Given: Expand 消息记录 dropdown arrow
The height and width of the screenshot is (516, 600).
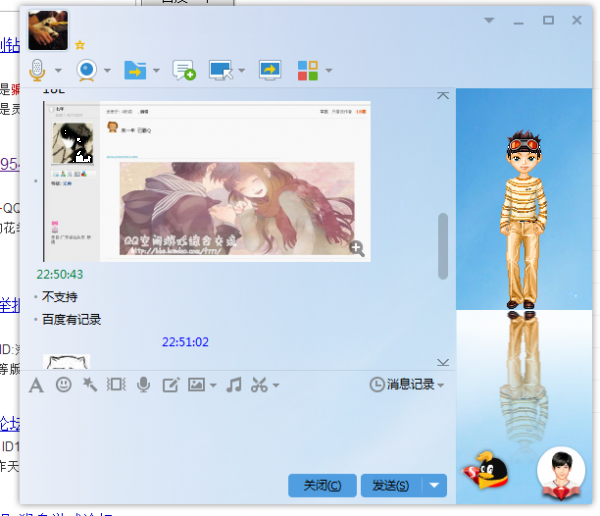Looking at the screenshot, I should (x=441, y=385).
